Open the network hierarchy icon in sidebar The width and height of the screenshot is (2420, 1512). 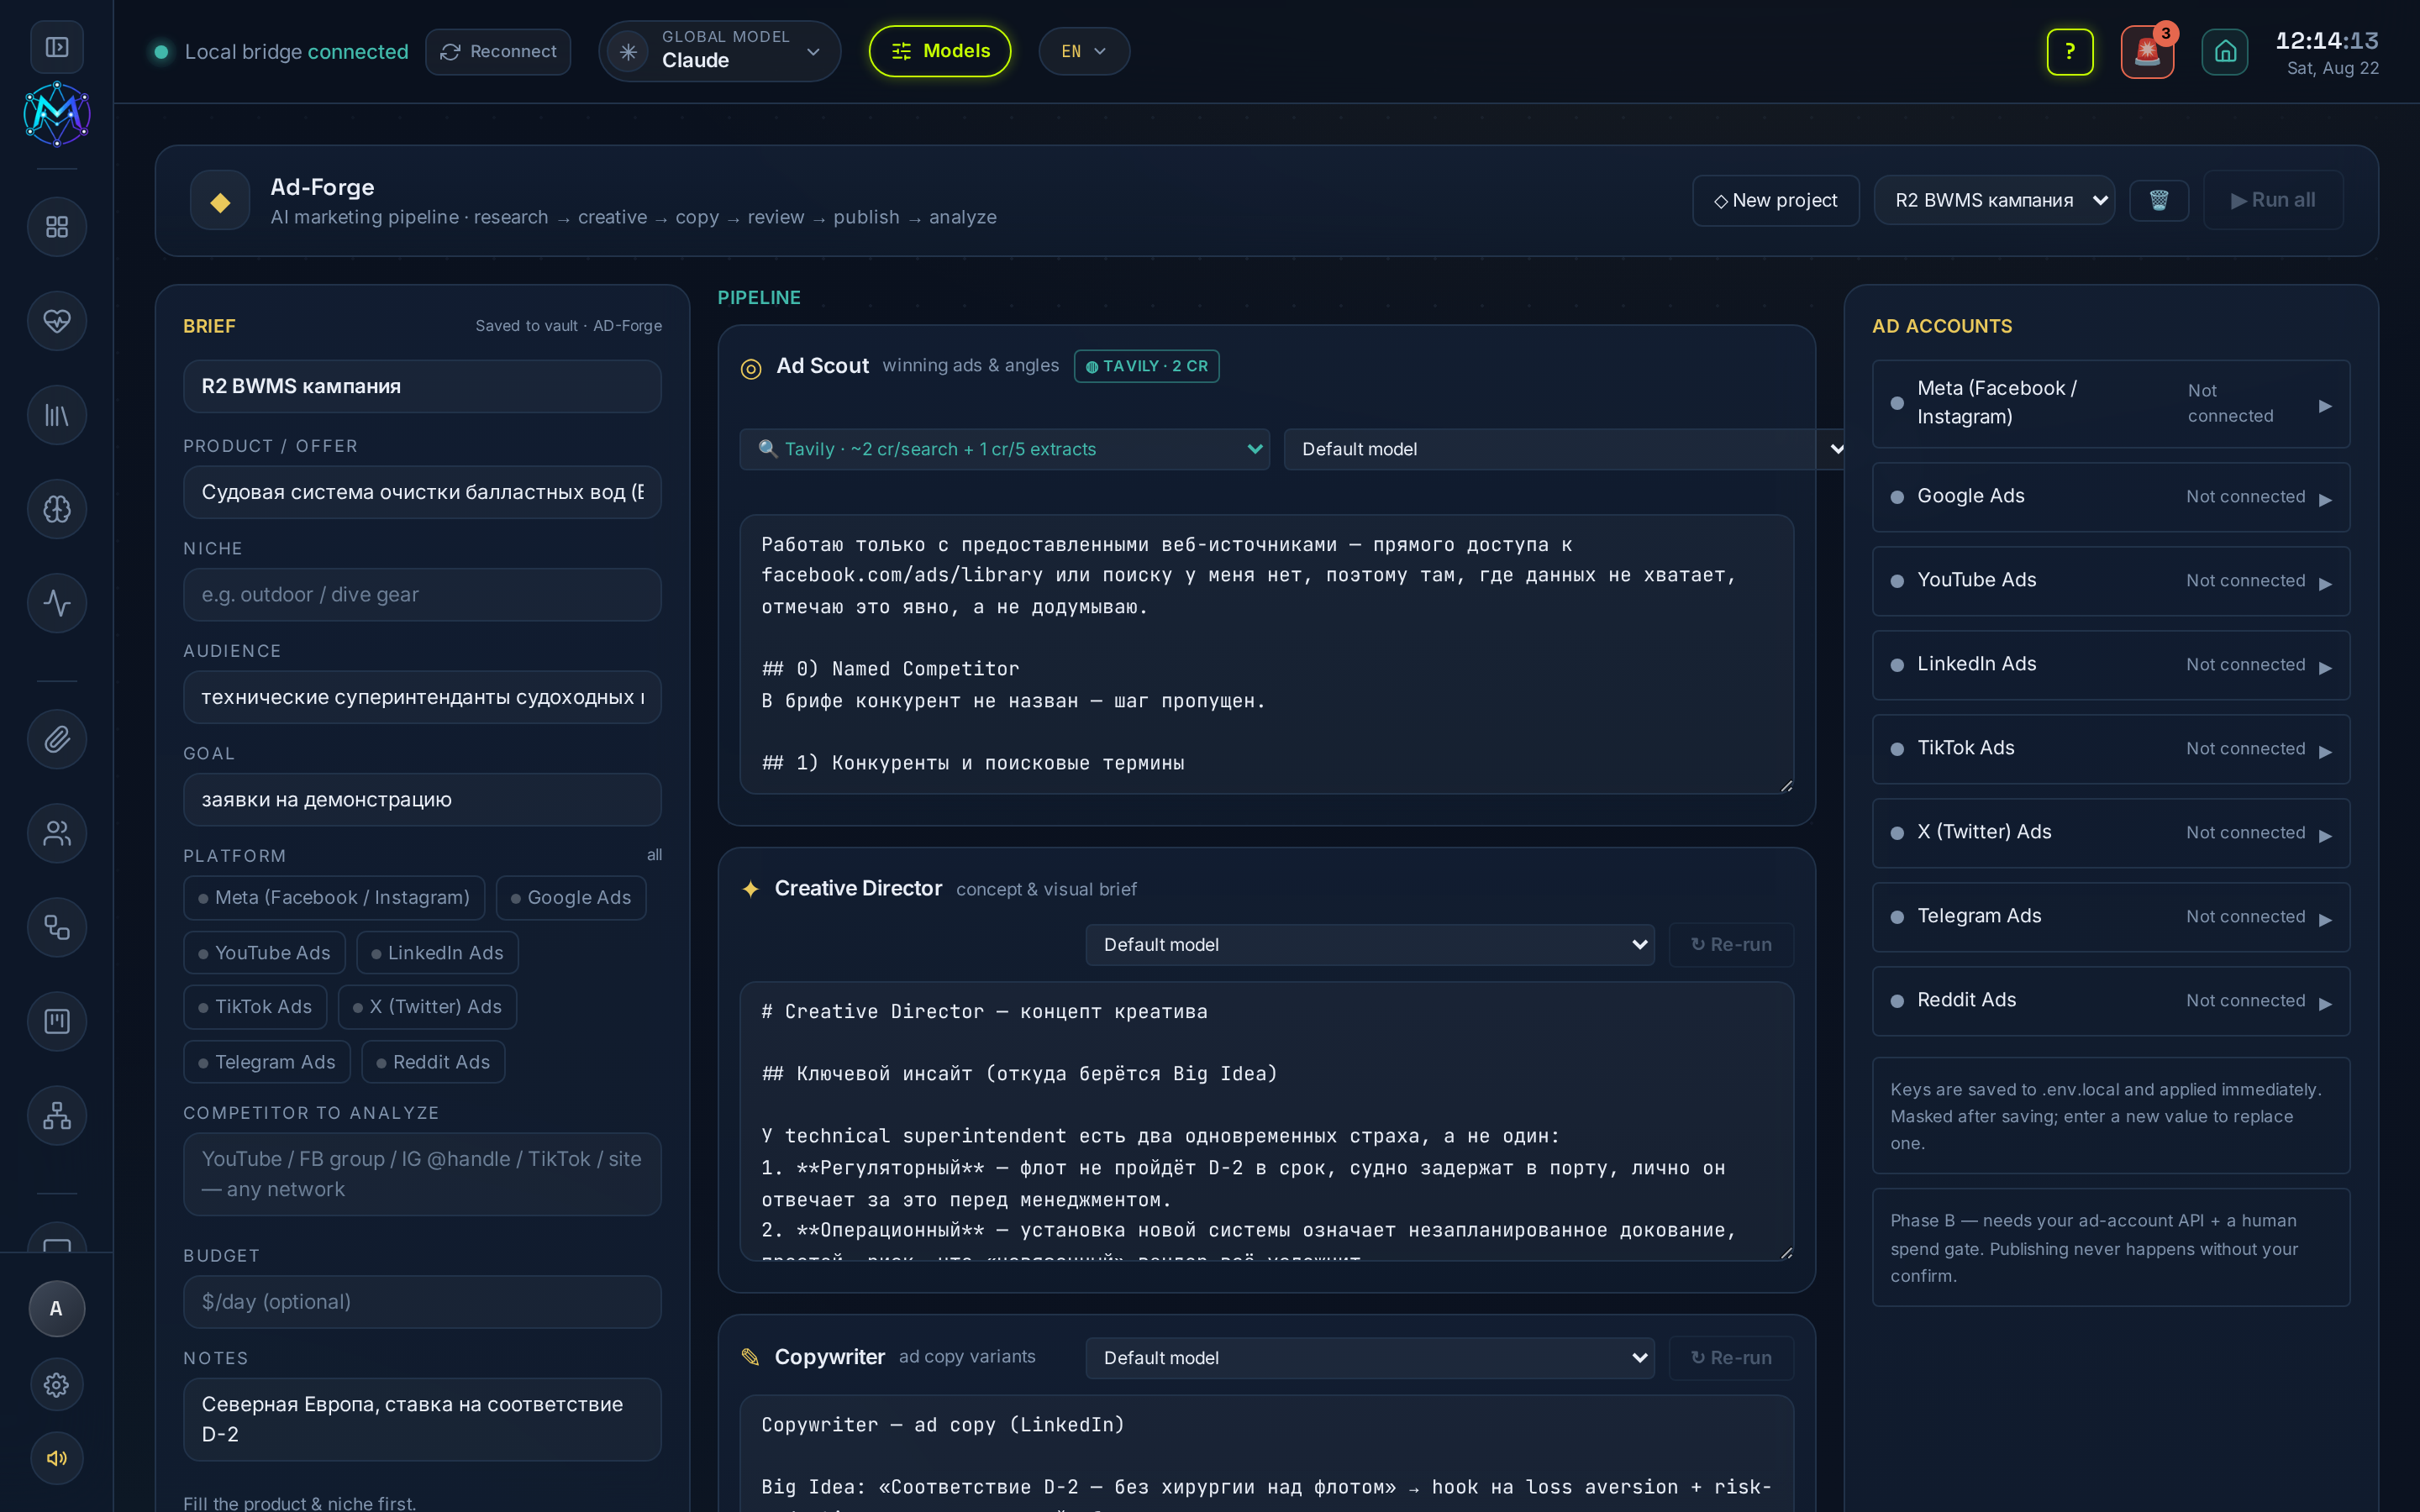pyautogui.click(x=57, y=1115)
